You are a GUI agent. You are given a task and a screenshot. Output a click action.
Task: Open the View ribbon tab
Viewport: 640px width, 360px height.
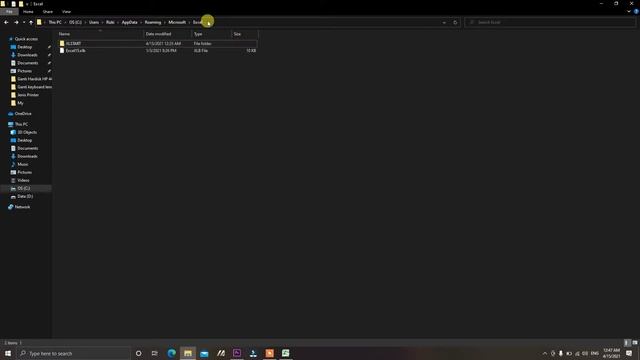67,12
